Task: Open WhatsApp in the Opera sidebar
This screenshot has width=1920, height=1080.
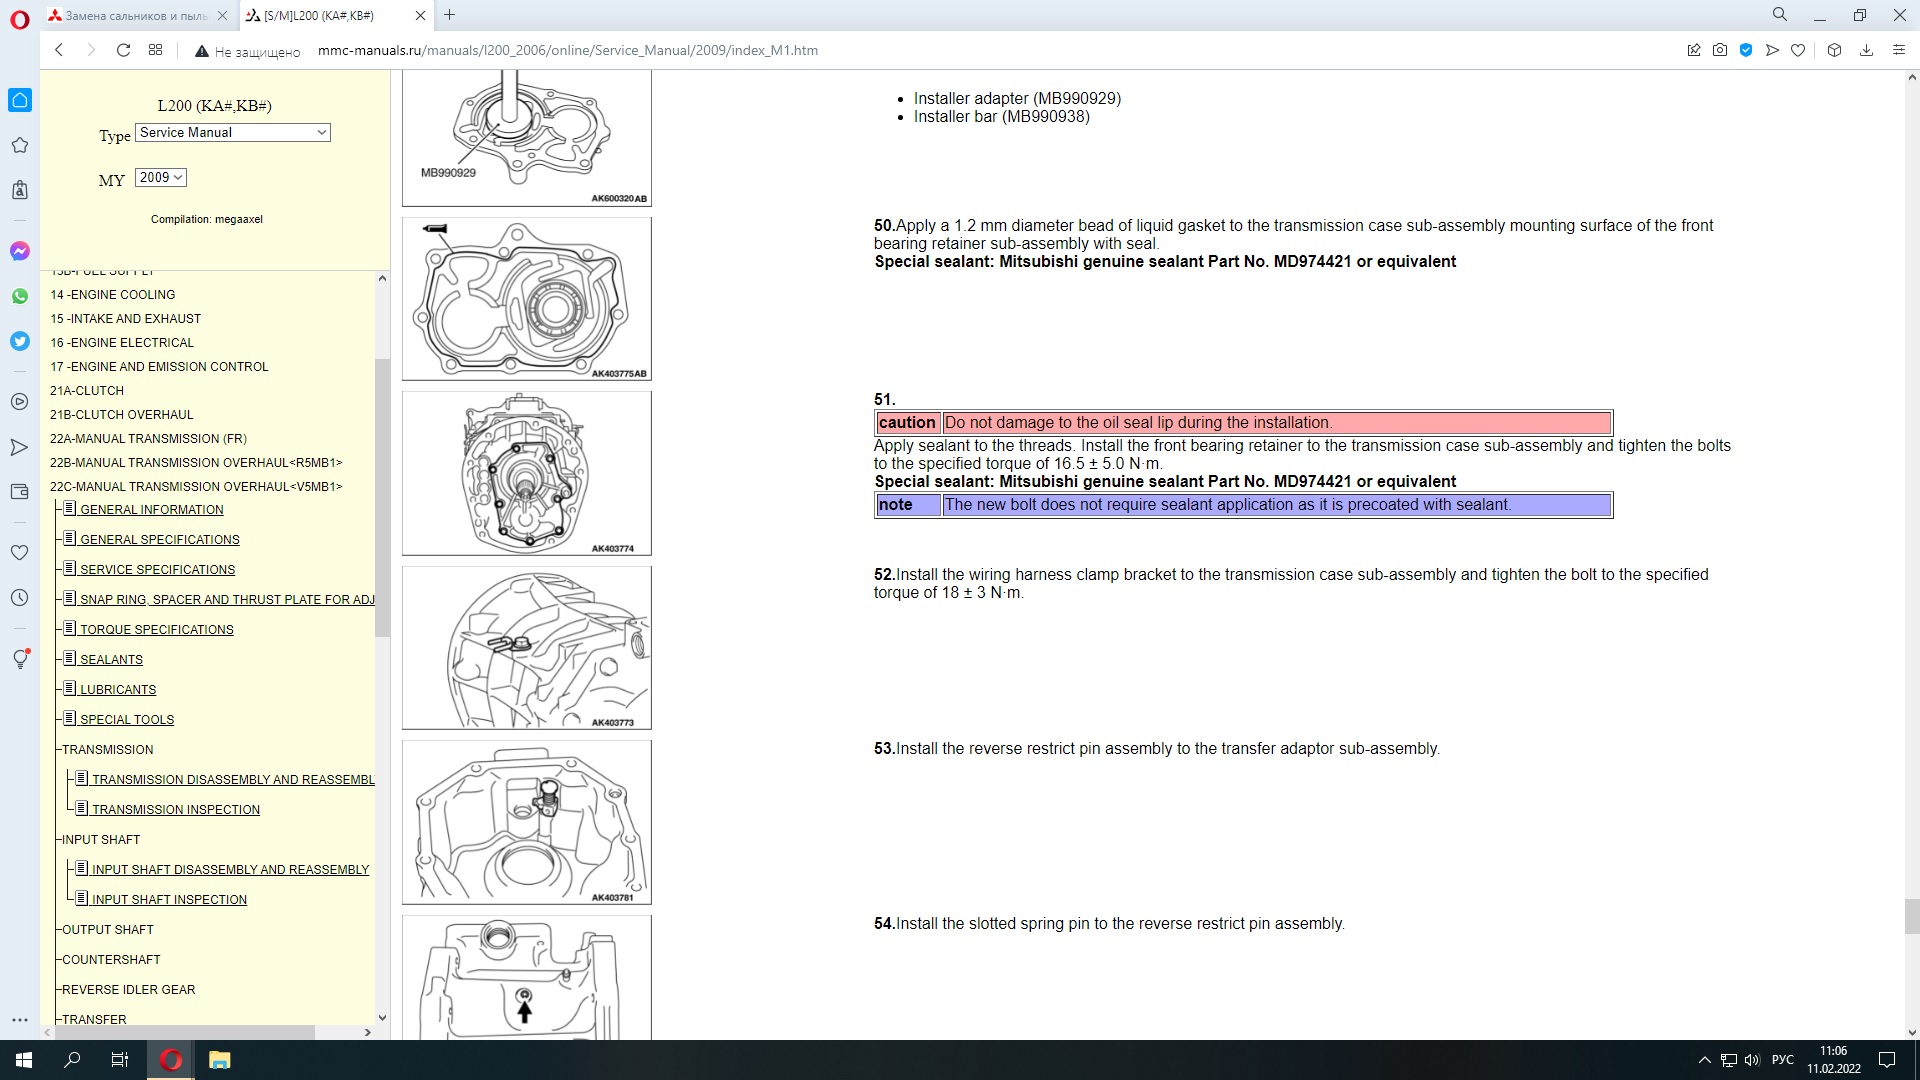Action: pyautogui.click(x=20, y=296)
